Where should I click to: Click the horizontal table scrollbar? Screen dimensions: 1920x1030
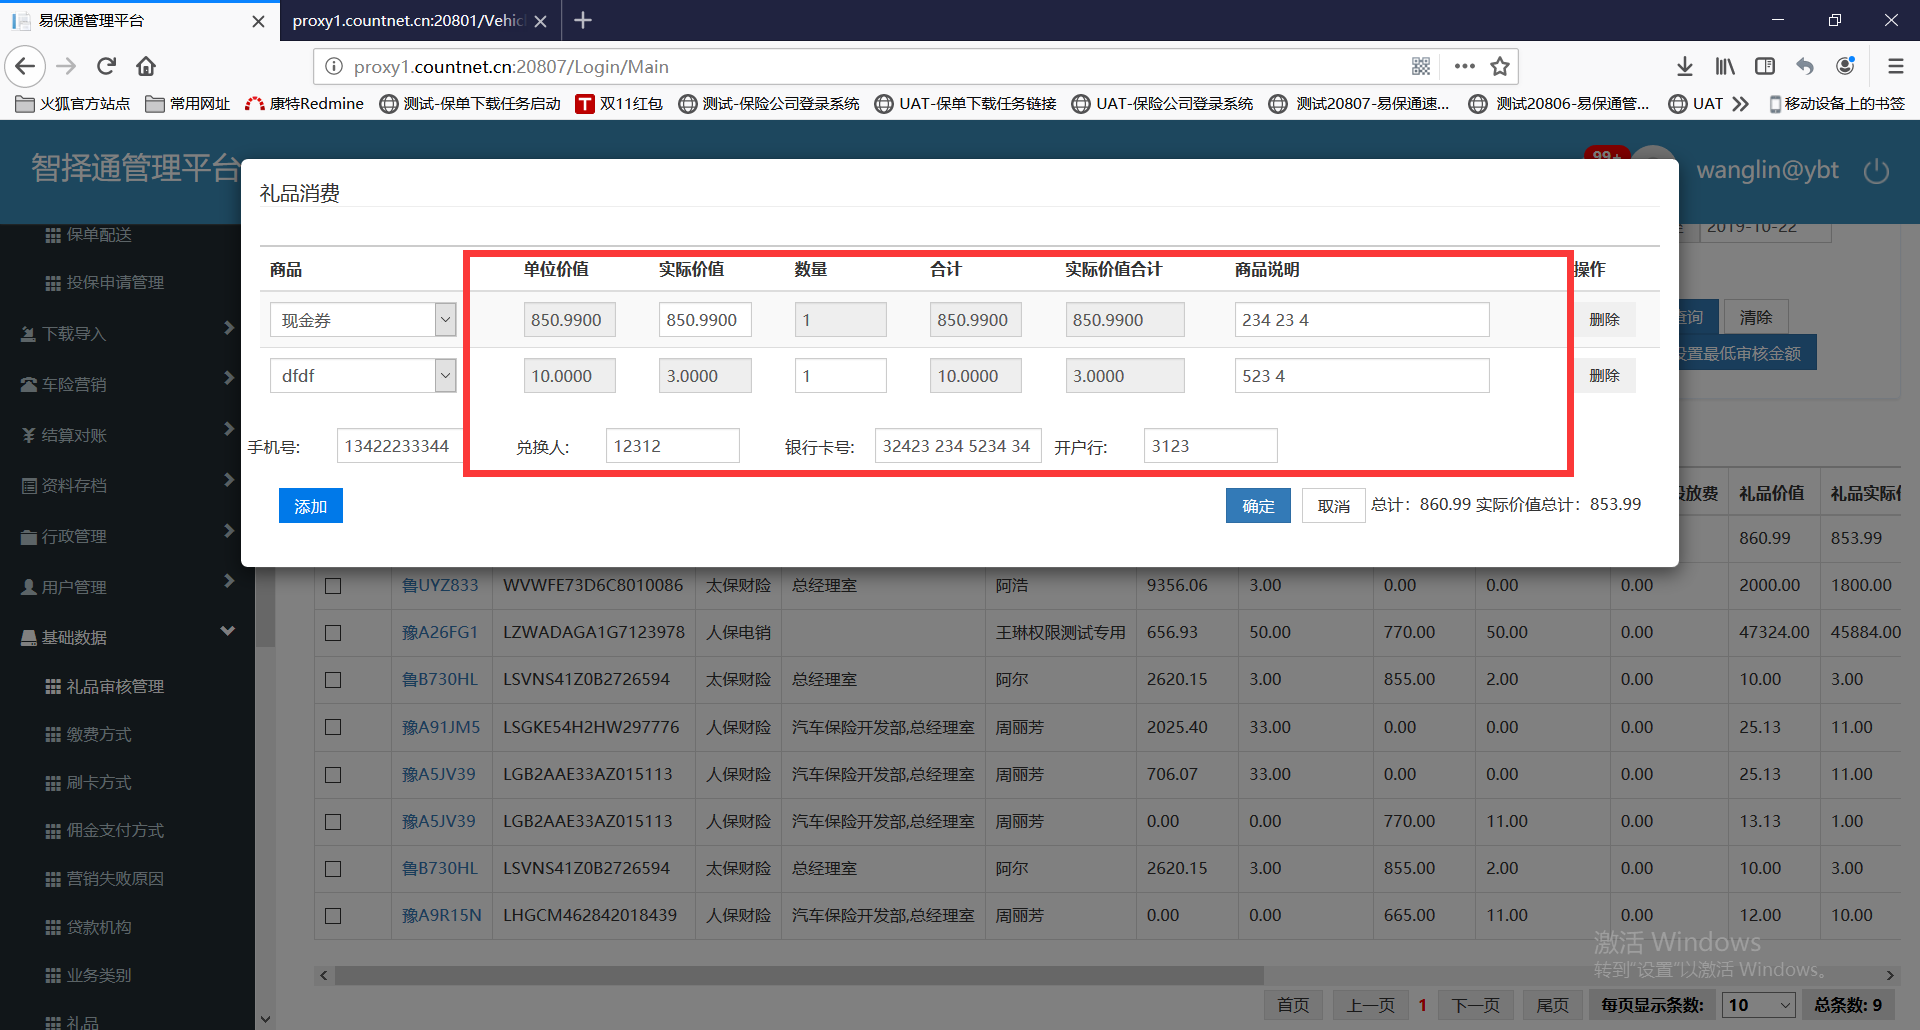(x=798, y=975)
